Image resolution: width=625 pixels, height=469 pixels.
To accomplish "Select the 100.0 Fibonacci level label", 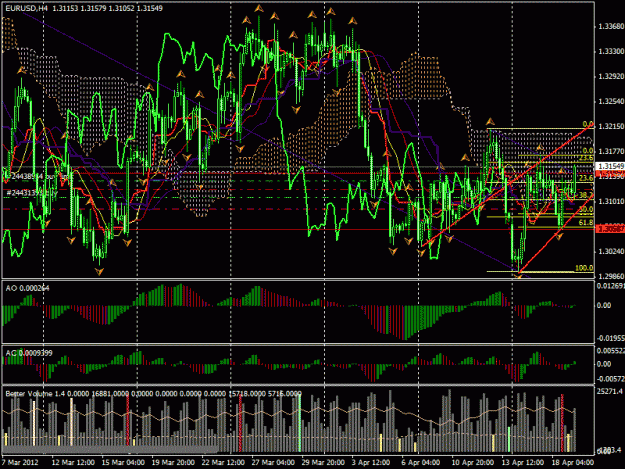I will (x=584, y=268).
